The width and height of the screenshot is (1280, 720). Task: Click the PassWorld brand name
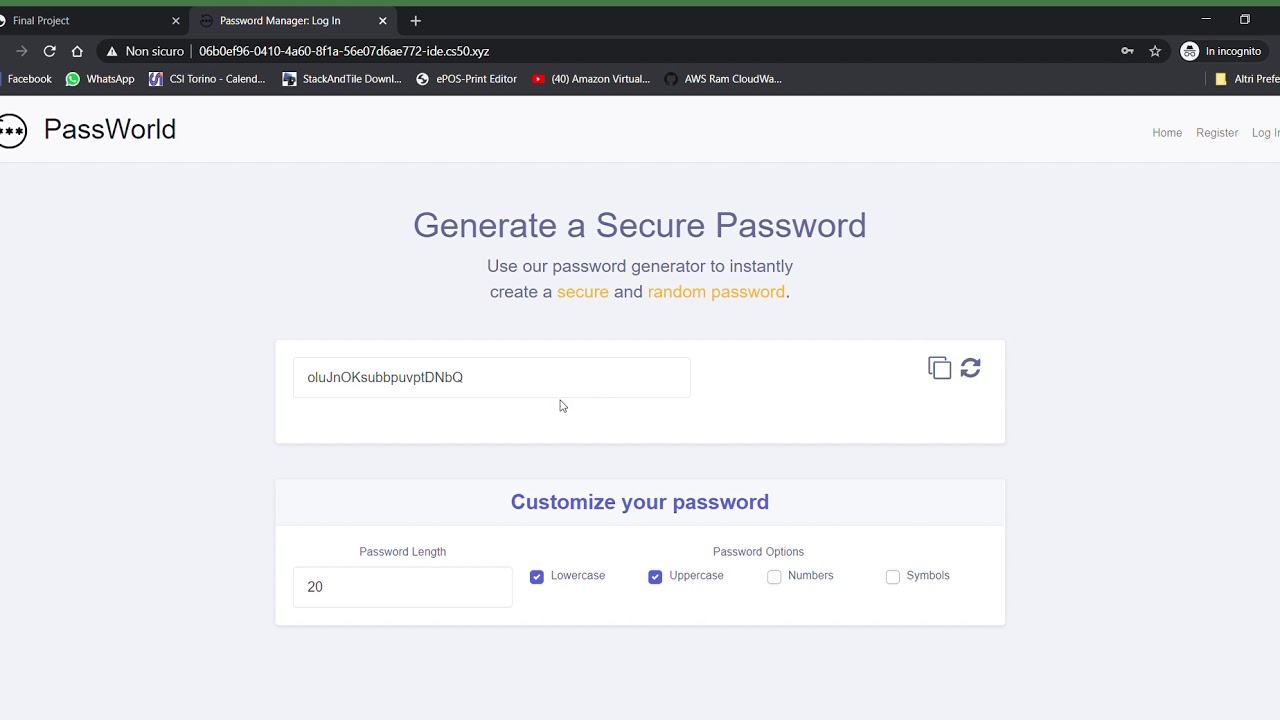110,129
